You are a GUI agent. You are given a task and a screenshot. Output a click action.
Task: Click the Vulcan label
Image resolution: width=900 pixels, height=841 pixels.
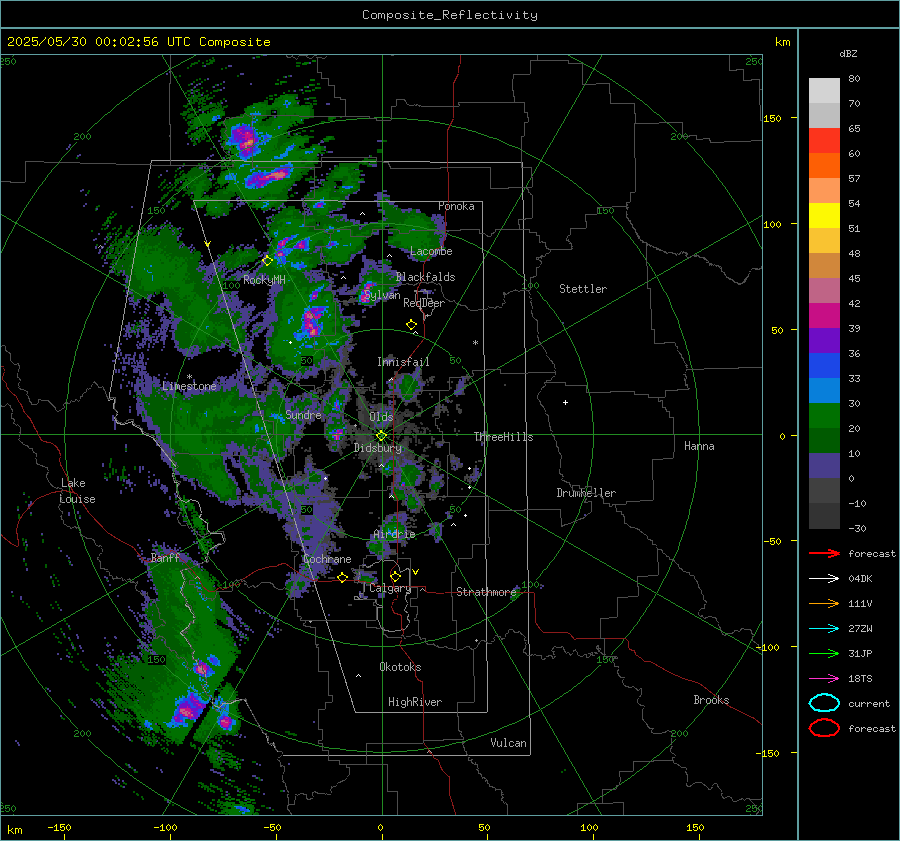[x=508, y=743]
